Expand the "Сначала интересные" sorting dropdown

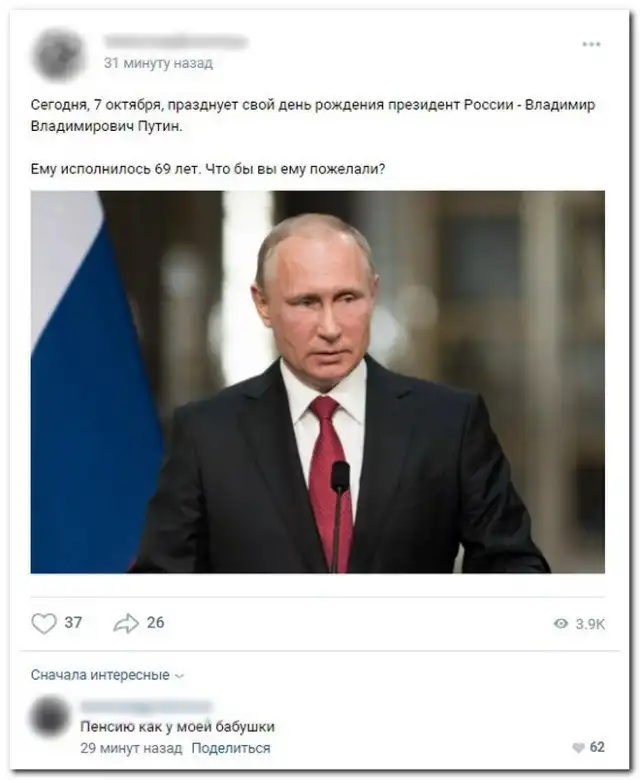click(x=100, y=675)
